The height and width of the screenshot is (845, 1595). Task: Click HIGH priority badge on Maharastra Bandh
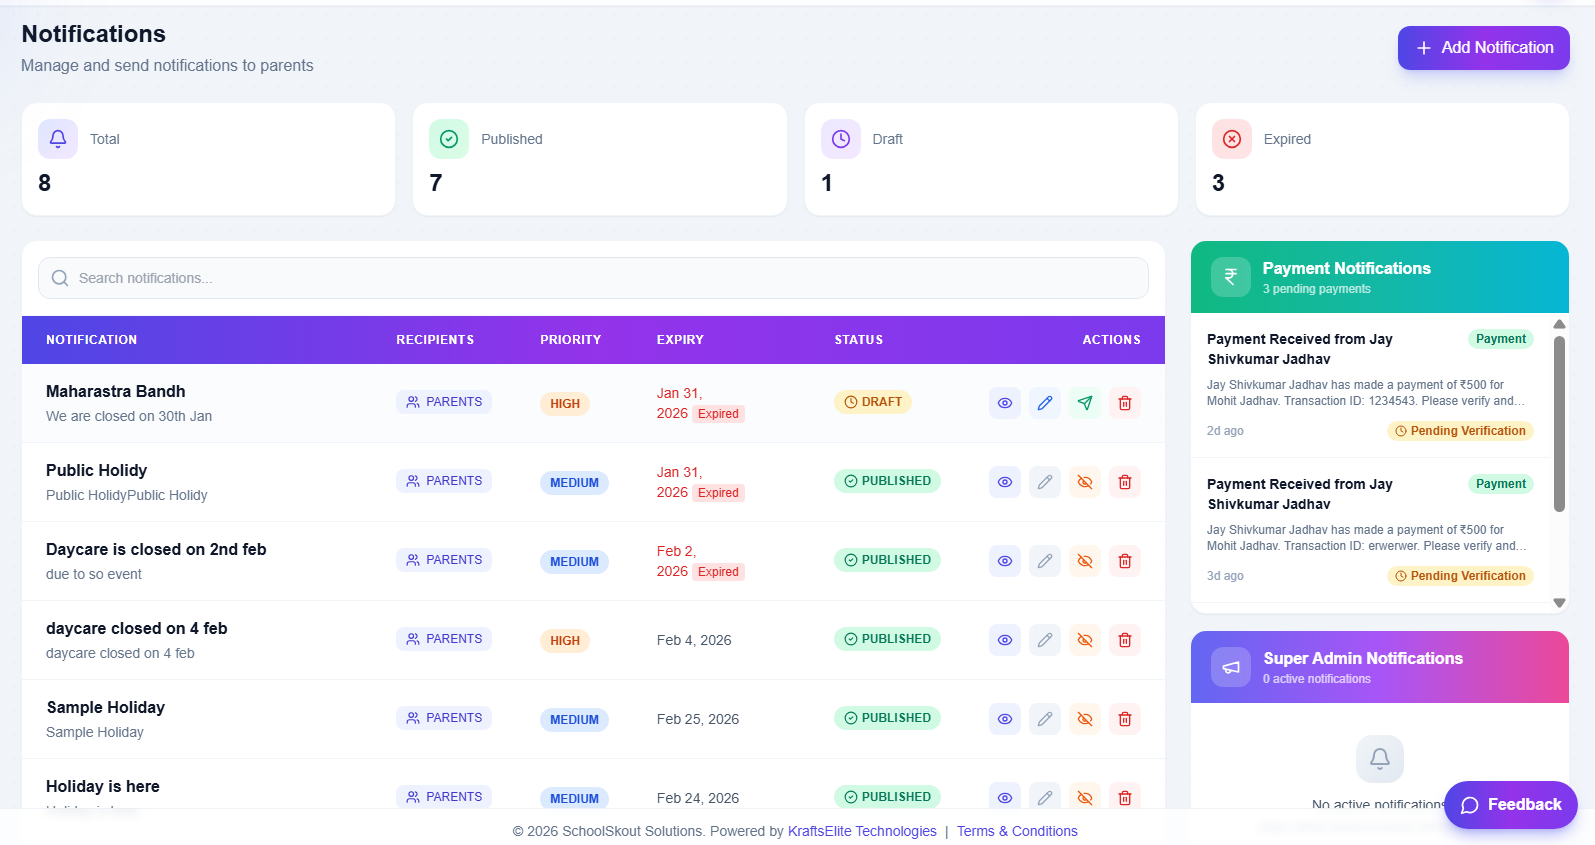(565, 404)
